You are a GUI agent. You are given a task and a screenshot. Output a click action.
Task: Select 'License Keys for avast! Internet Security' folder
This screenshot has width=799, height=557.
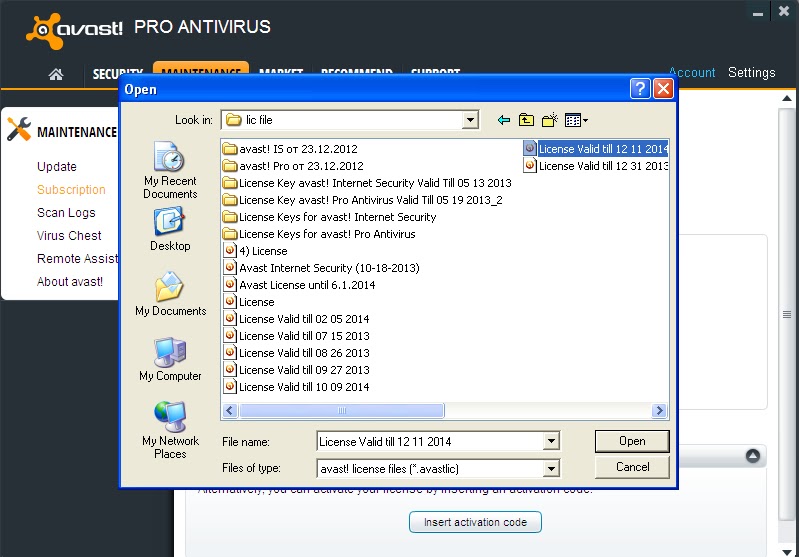[x=330, y=217]
